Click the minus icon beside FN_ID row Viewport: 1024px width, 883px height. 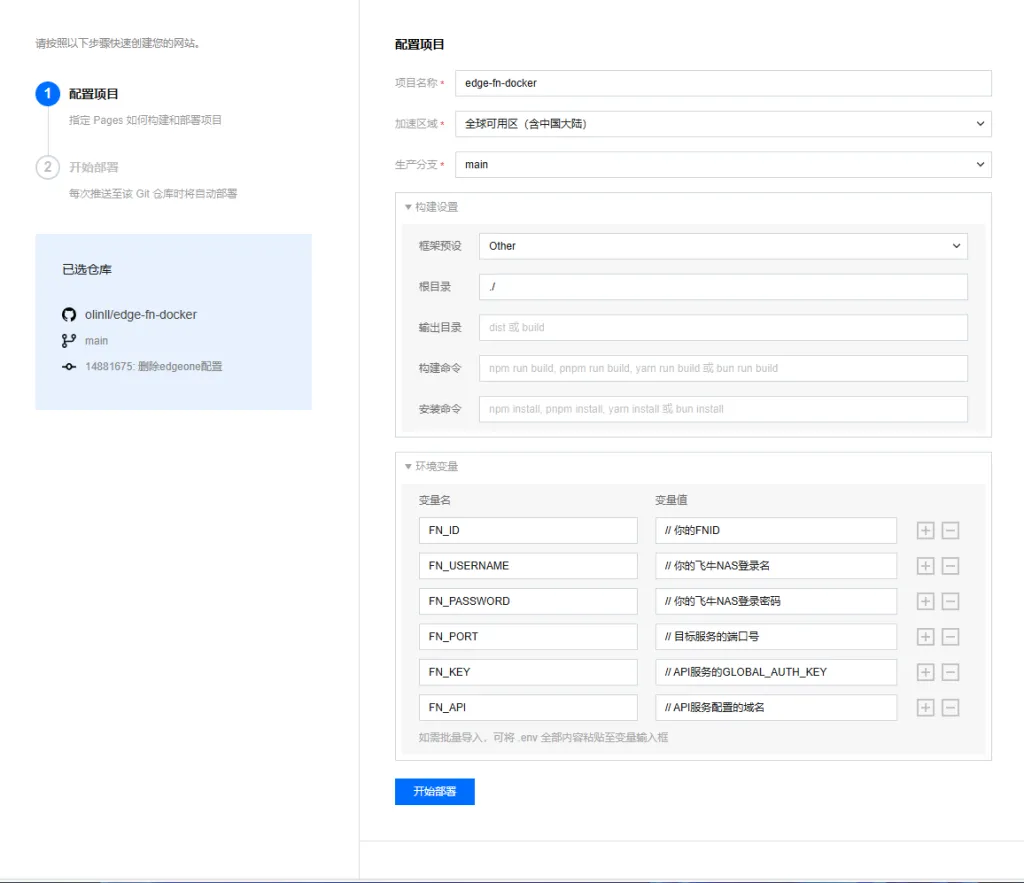pyautogui.click(x=951, y=530)
